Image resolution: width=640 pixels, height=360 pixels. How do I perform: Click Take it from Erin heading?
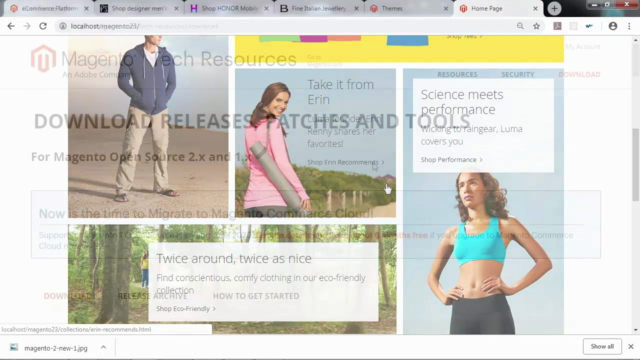pos(340,92)
